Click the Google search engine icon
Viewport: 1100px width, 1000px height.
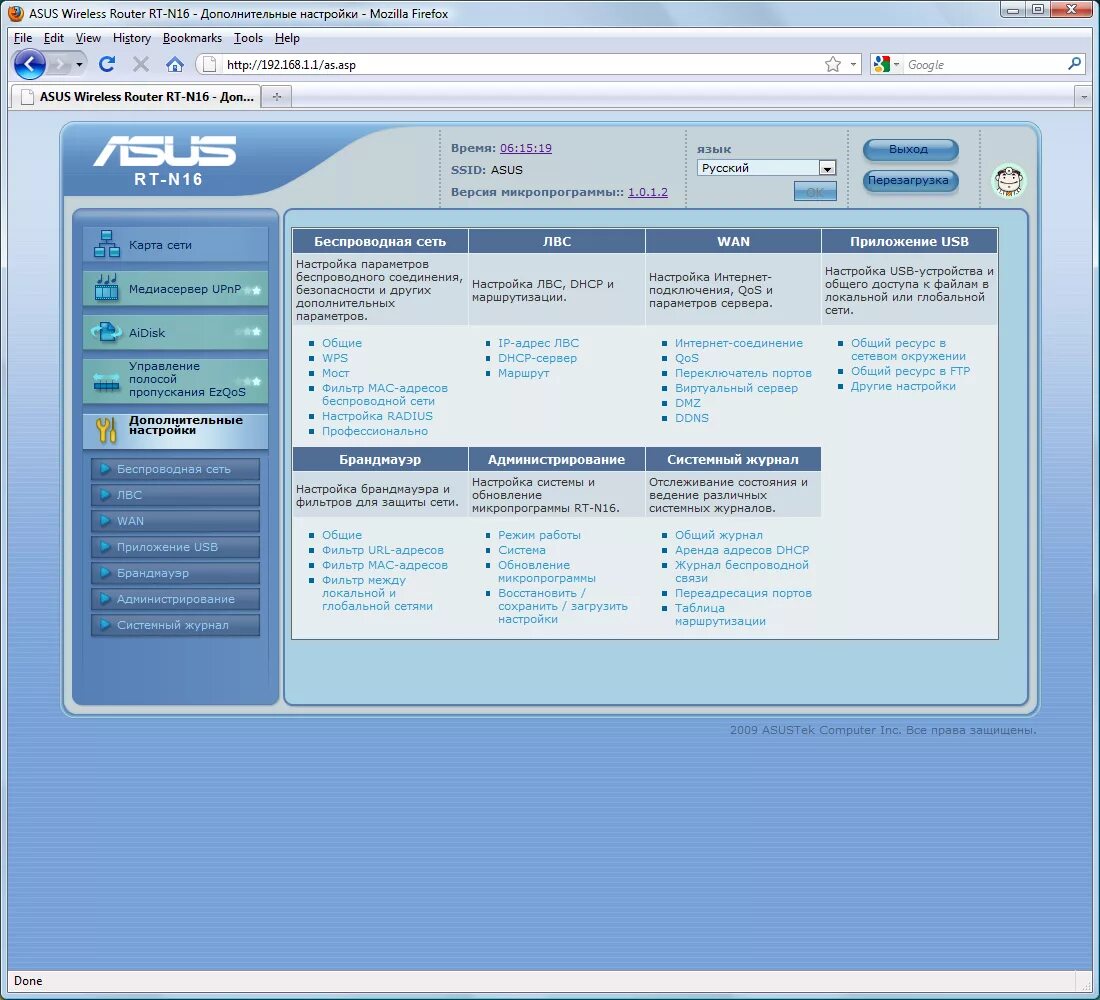tap(880, 65)
